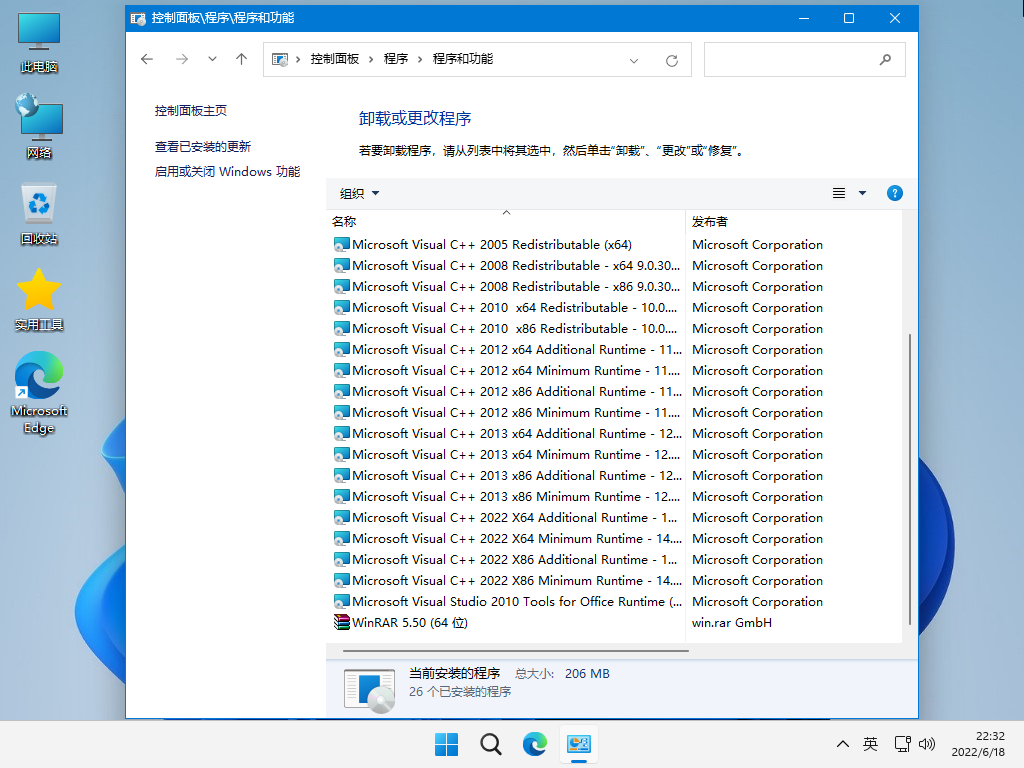The height and width of the screenshot is (768, 1024).
Task: Click the installed programs icon in details pane
Action: 370,690
